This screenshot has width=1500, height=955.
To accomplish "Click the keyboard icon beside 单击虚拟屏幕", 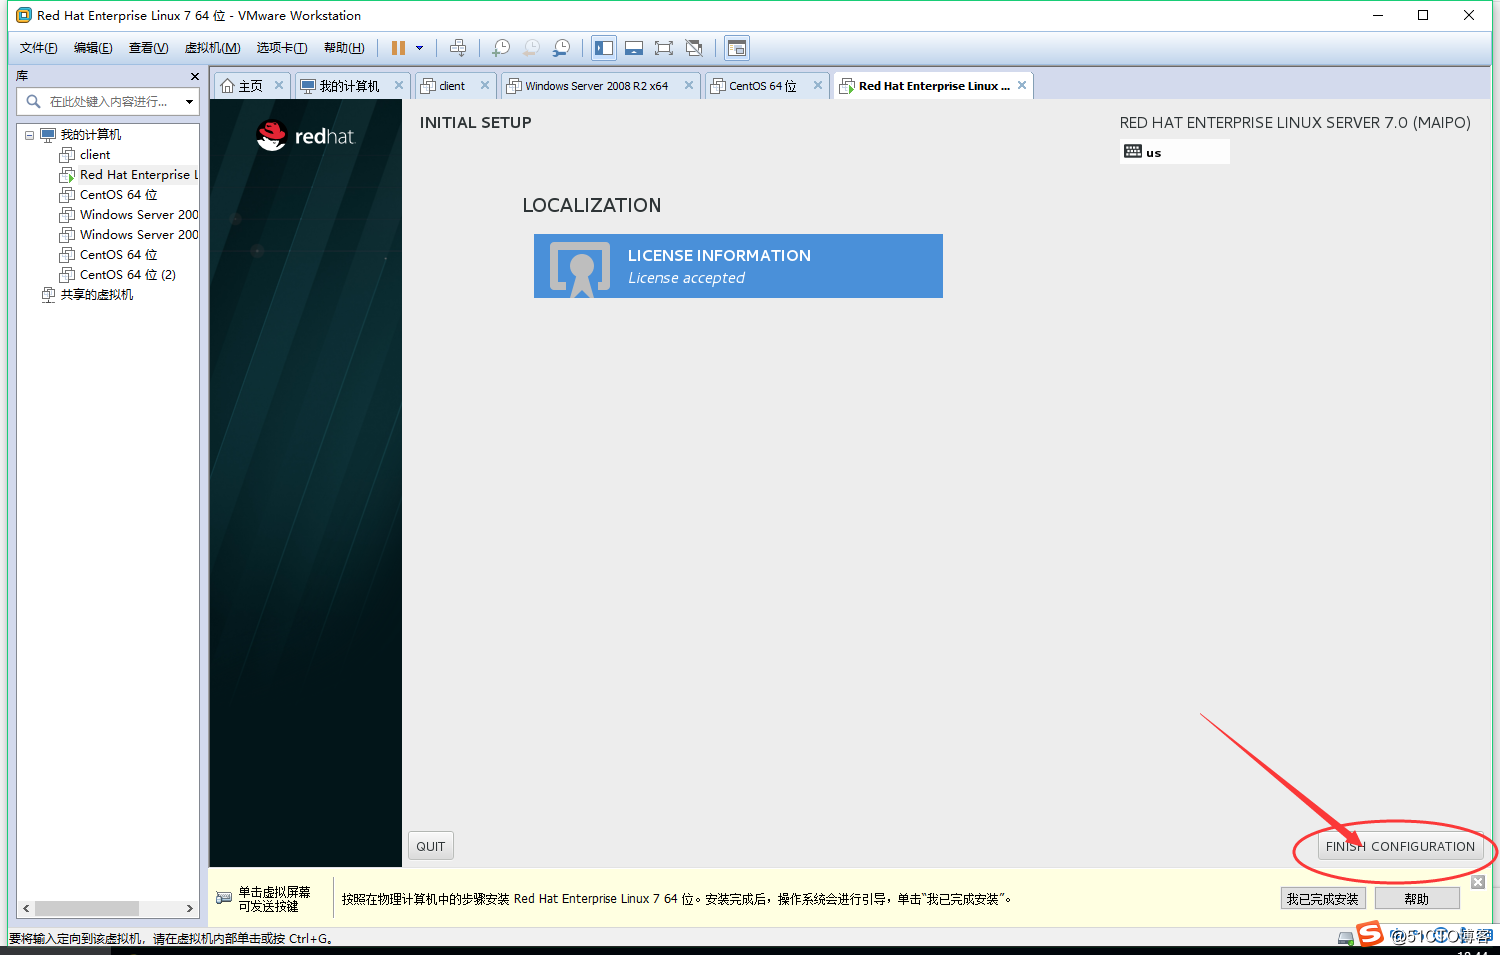I will click(x=224, y=898).
